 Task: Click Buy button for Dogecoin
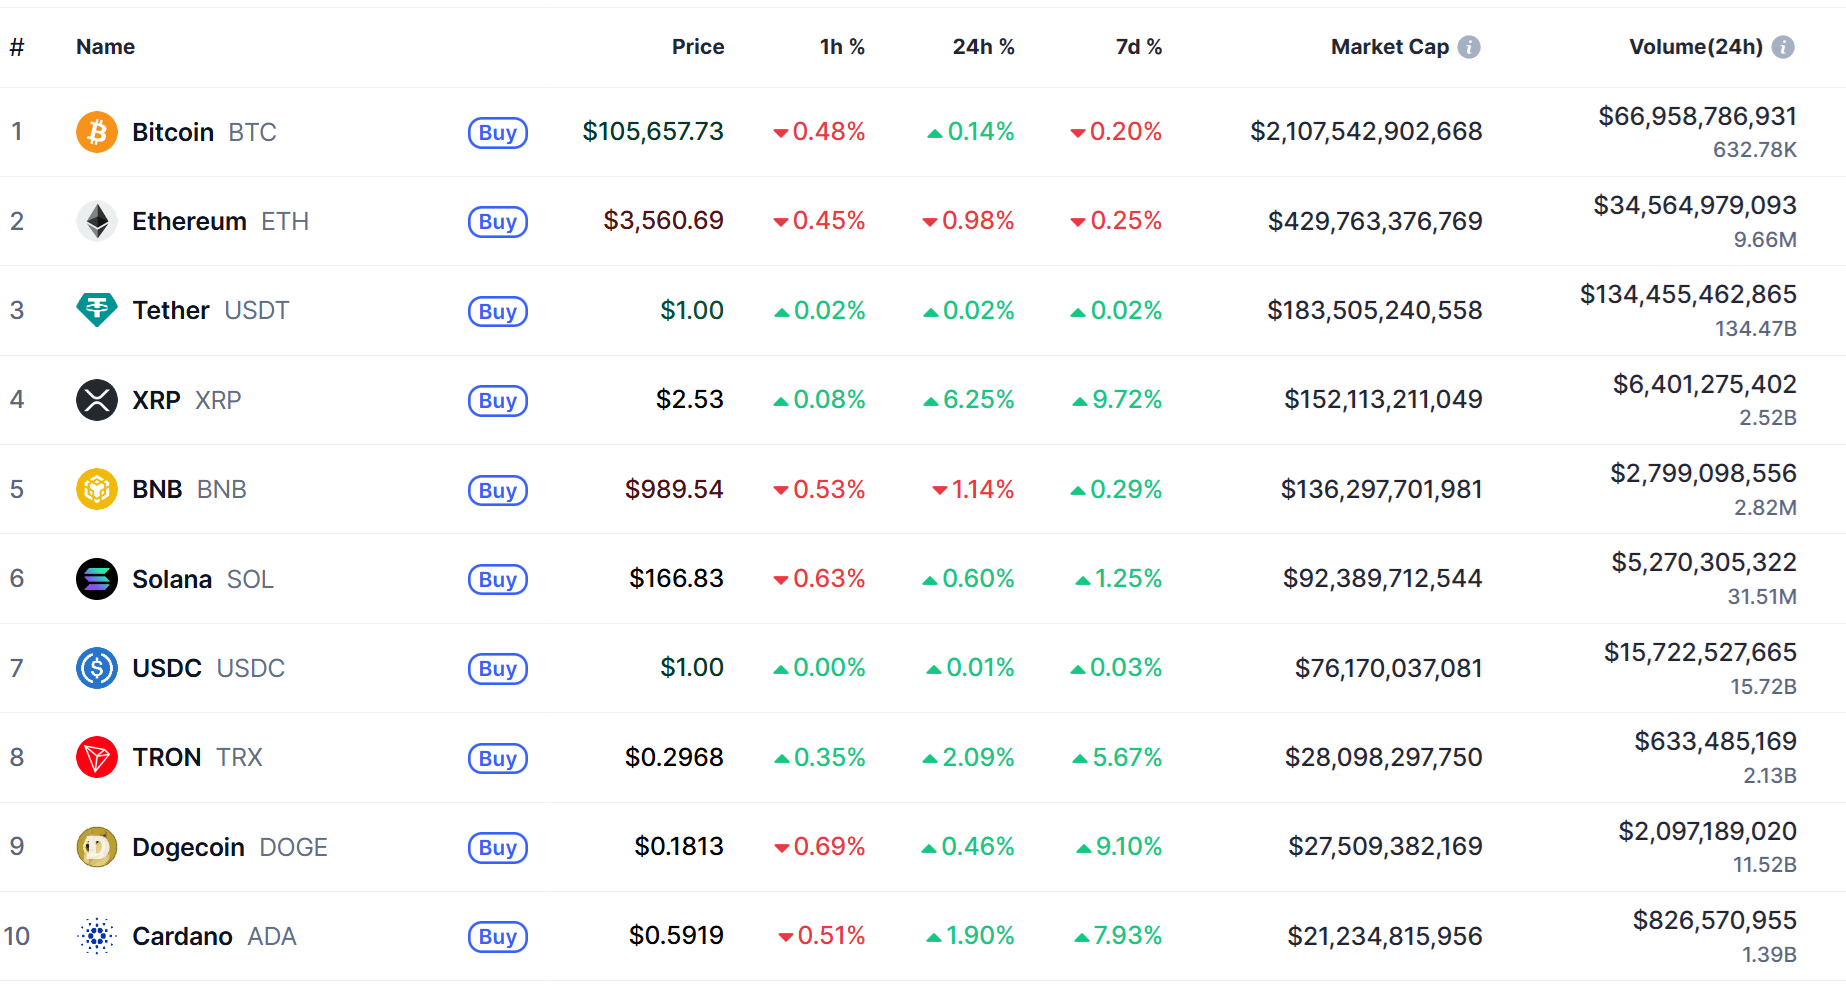tap(498, 848)
